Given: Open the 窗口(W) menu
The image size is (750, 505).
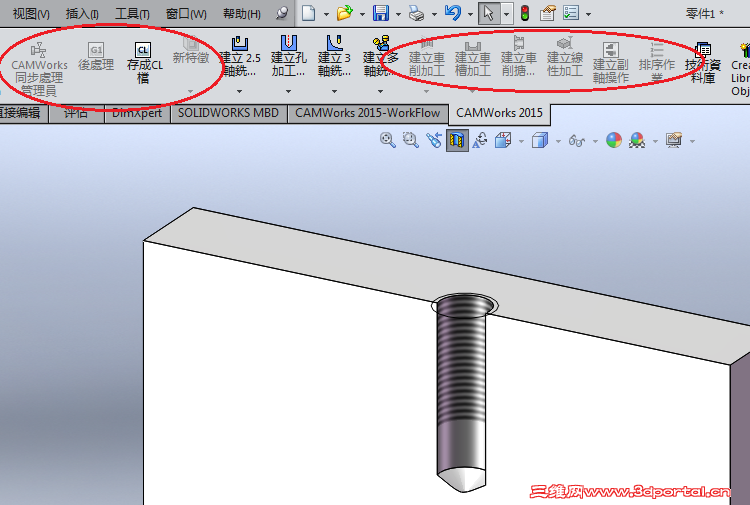Looking at the screenshot, I should click(186, 13).
